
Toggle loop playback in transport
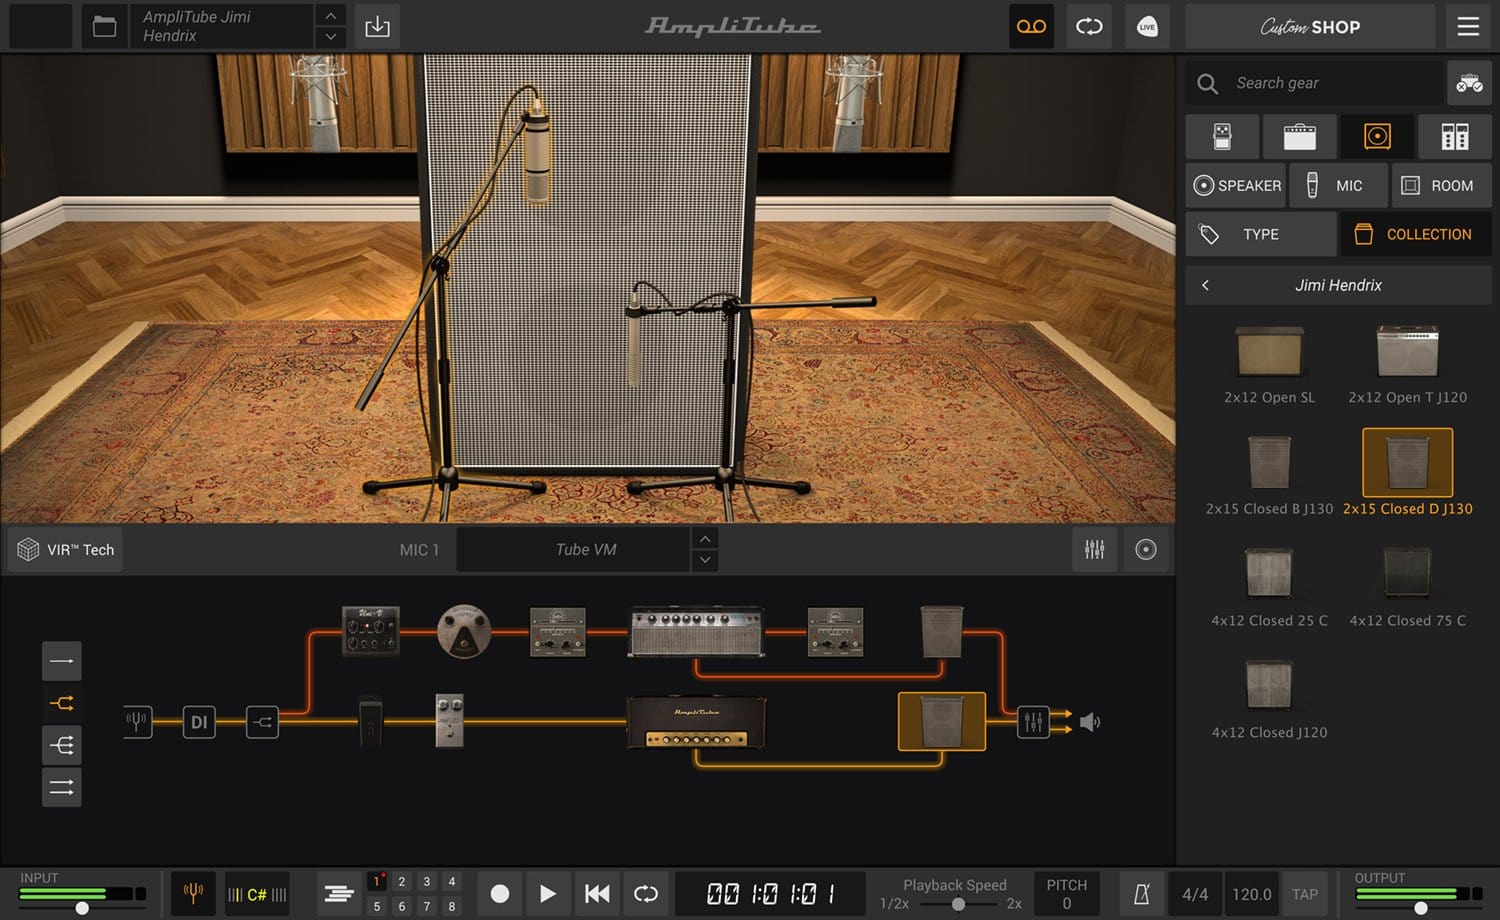(646, 894)
